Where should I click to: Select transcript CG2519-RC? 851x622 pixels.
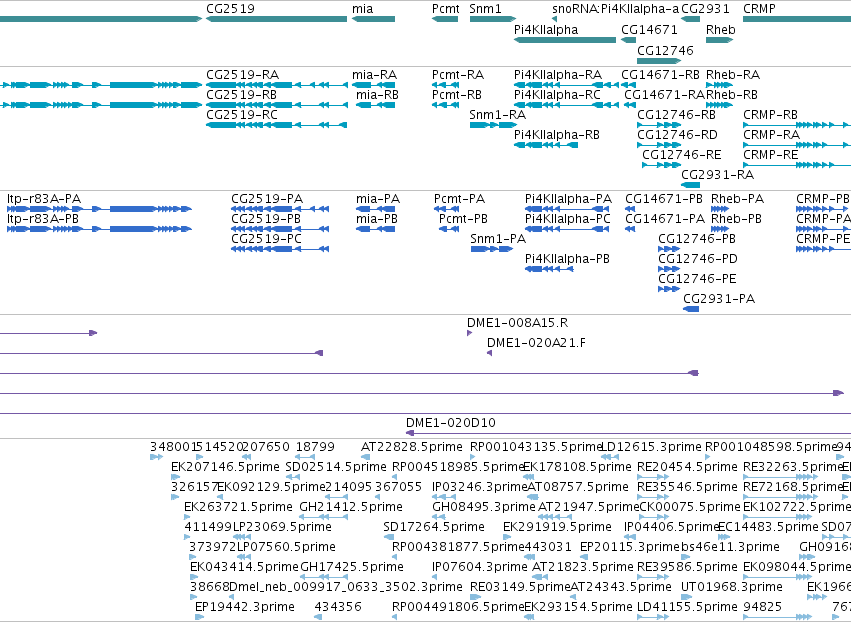276,125
